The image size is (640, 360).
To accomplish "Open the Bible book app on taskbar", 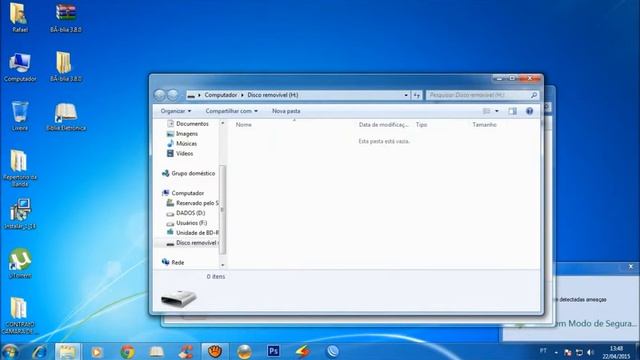I will (156, 351).
